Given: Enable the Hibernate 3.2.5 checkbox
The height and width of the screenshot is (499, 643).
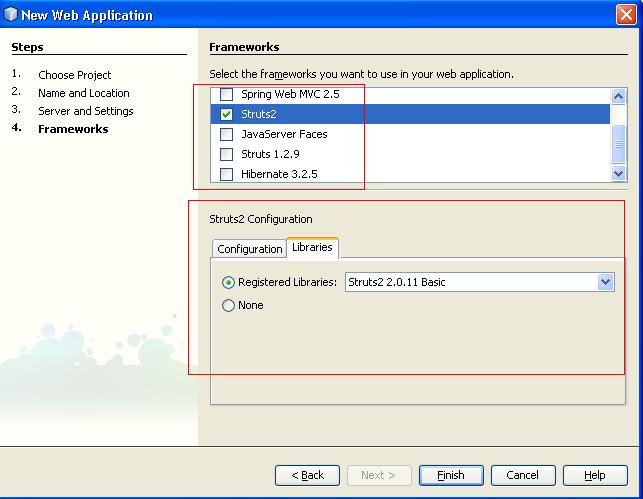Looking at the screenshot, I should click(226, 174).
